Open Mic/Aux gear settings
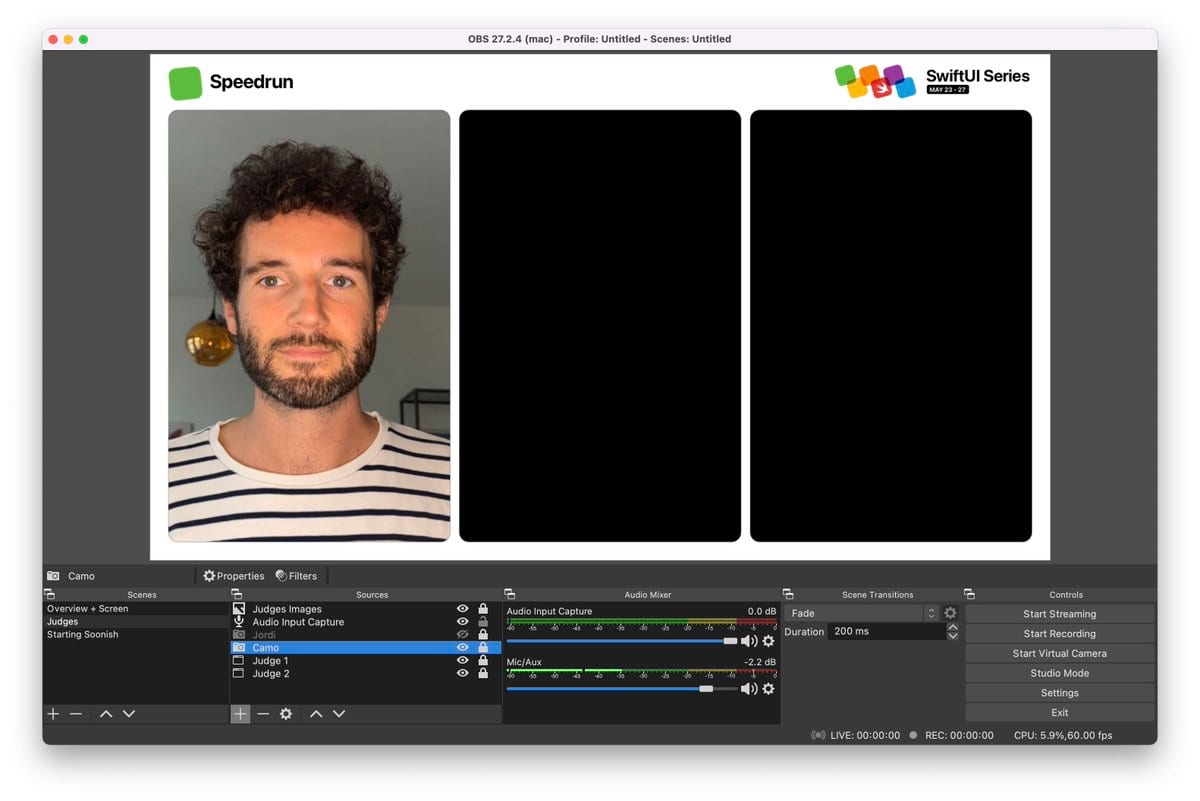Viewport: 1200px width, 801px height. pos(768,689)
